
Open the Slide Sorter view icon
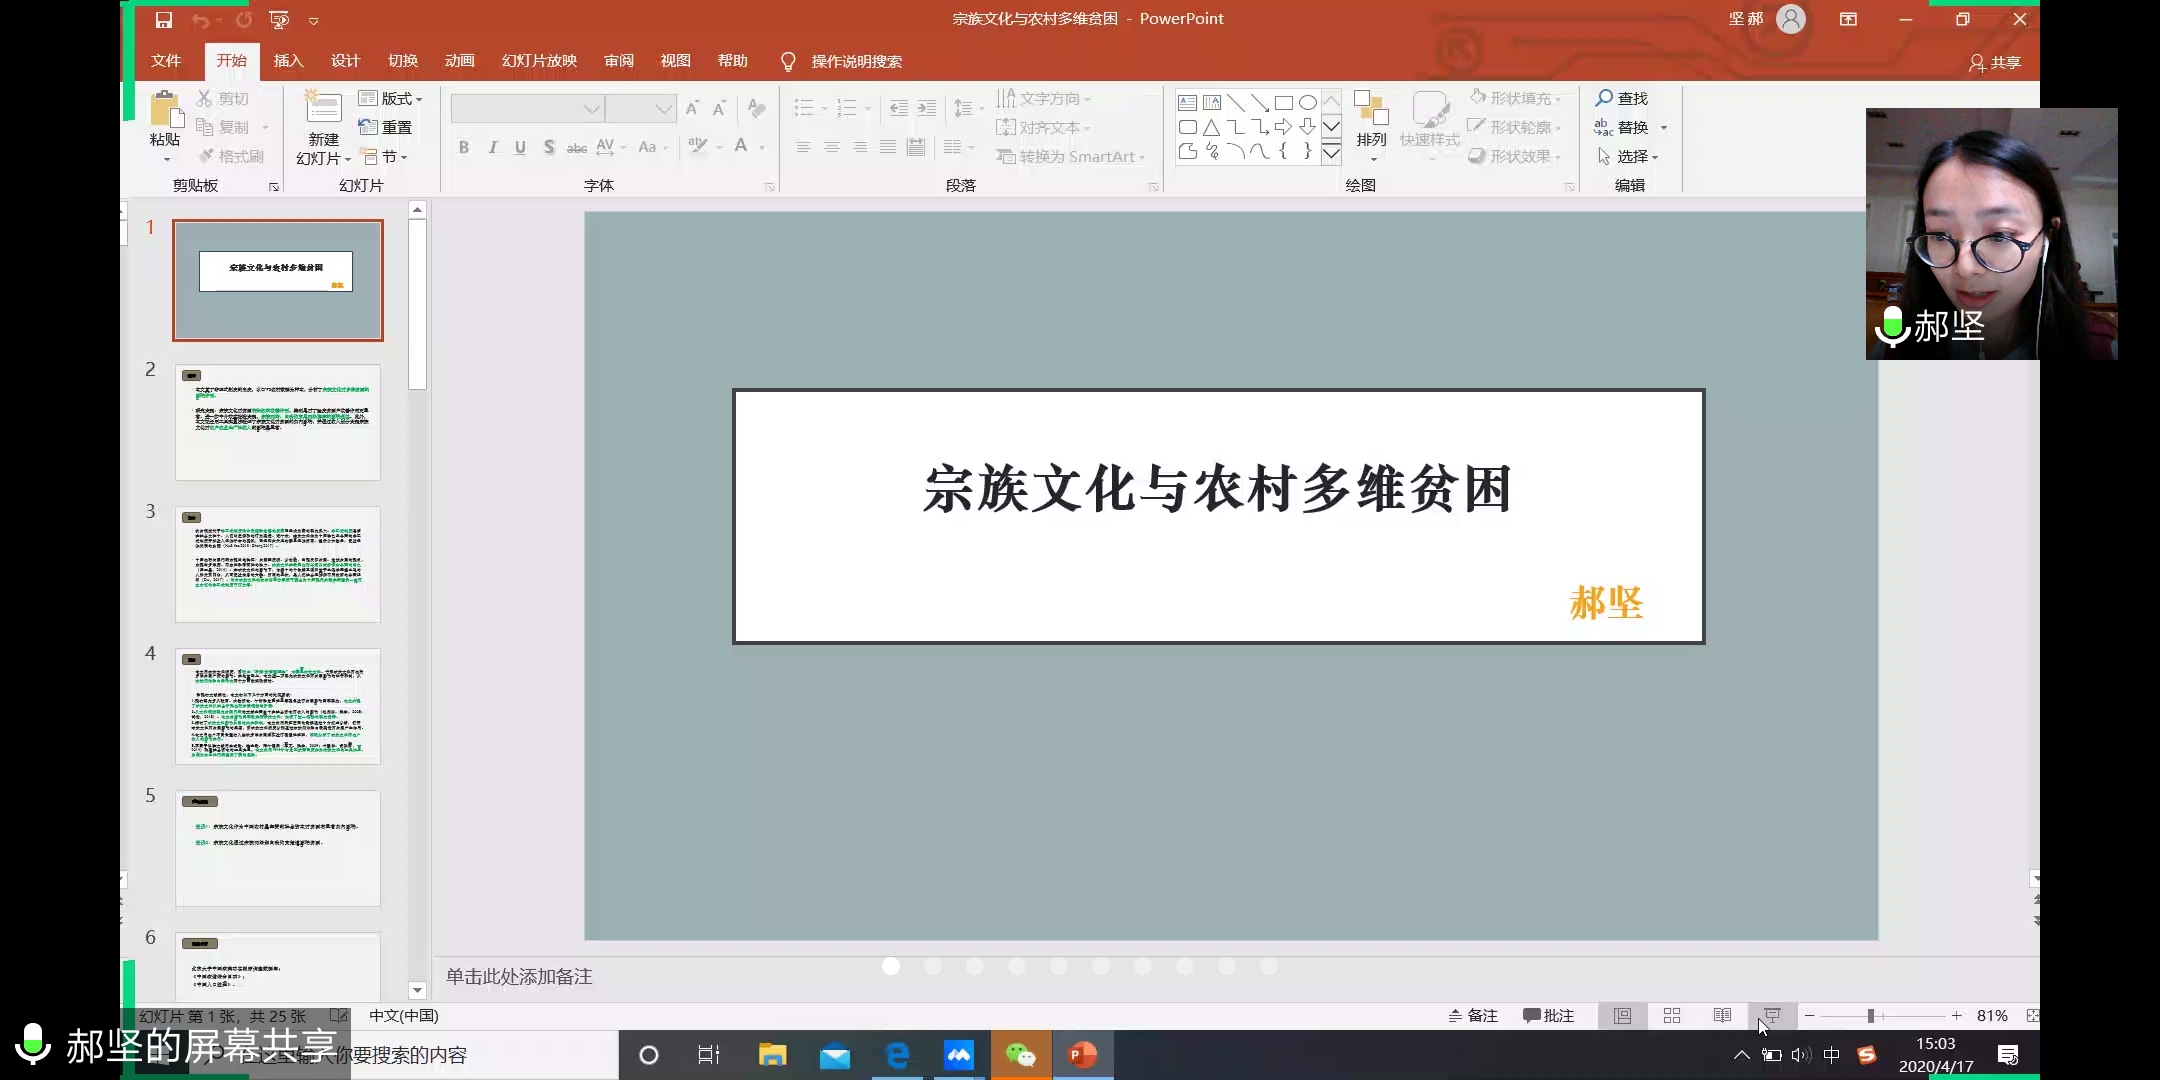(x=1672, y=1015)
